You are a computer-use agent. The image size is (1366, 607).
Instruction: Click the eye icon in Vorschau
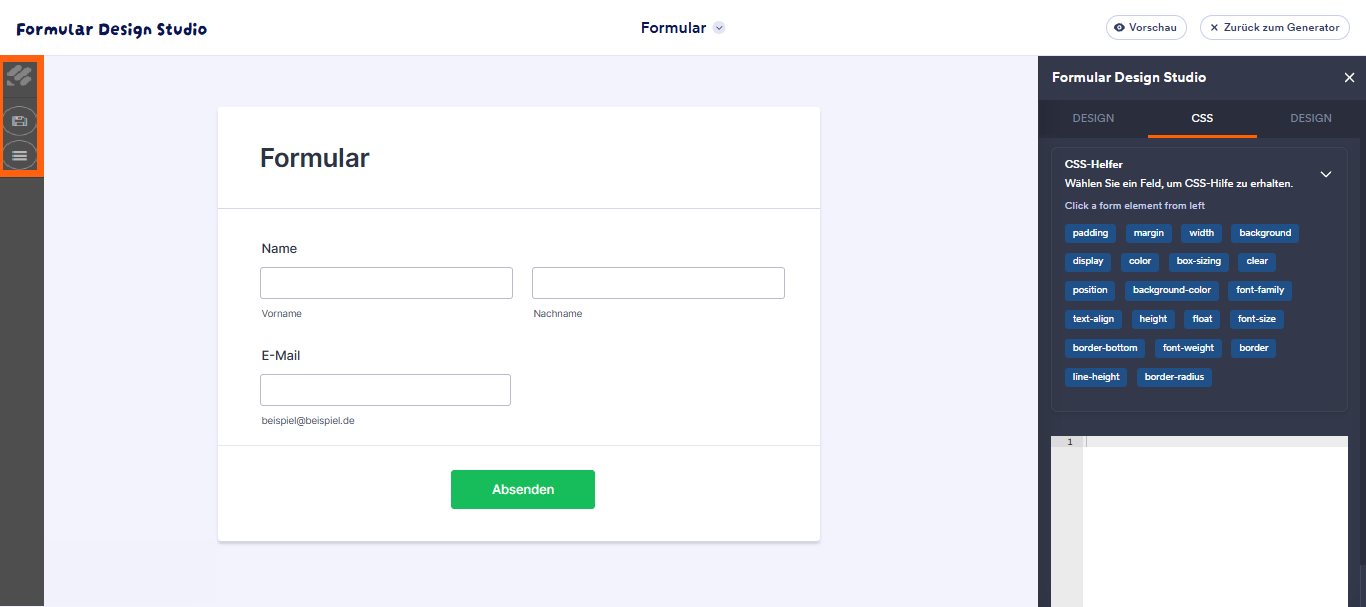pos(1119,28)
